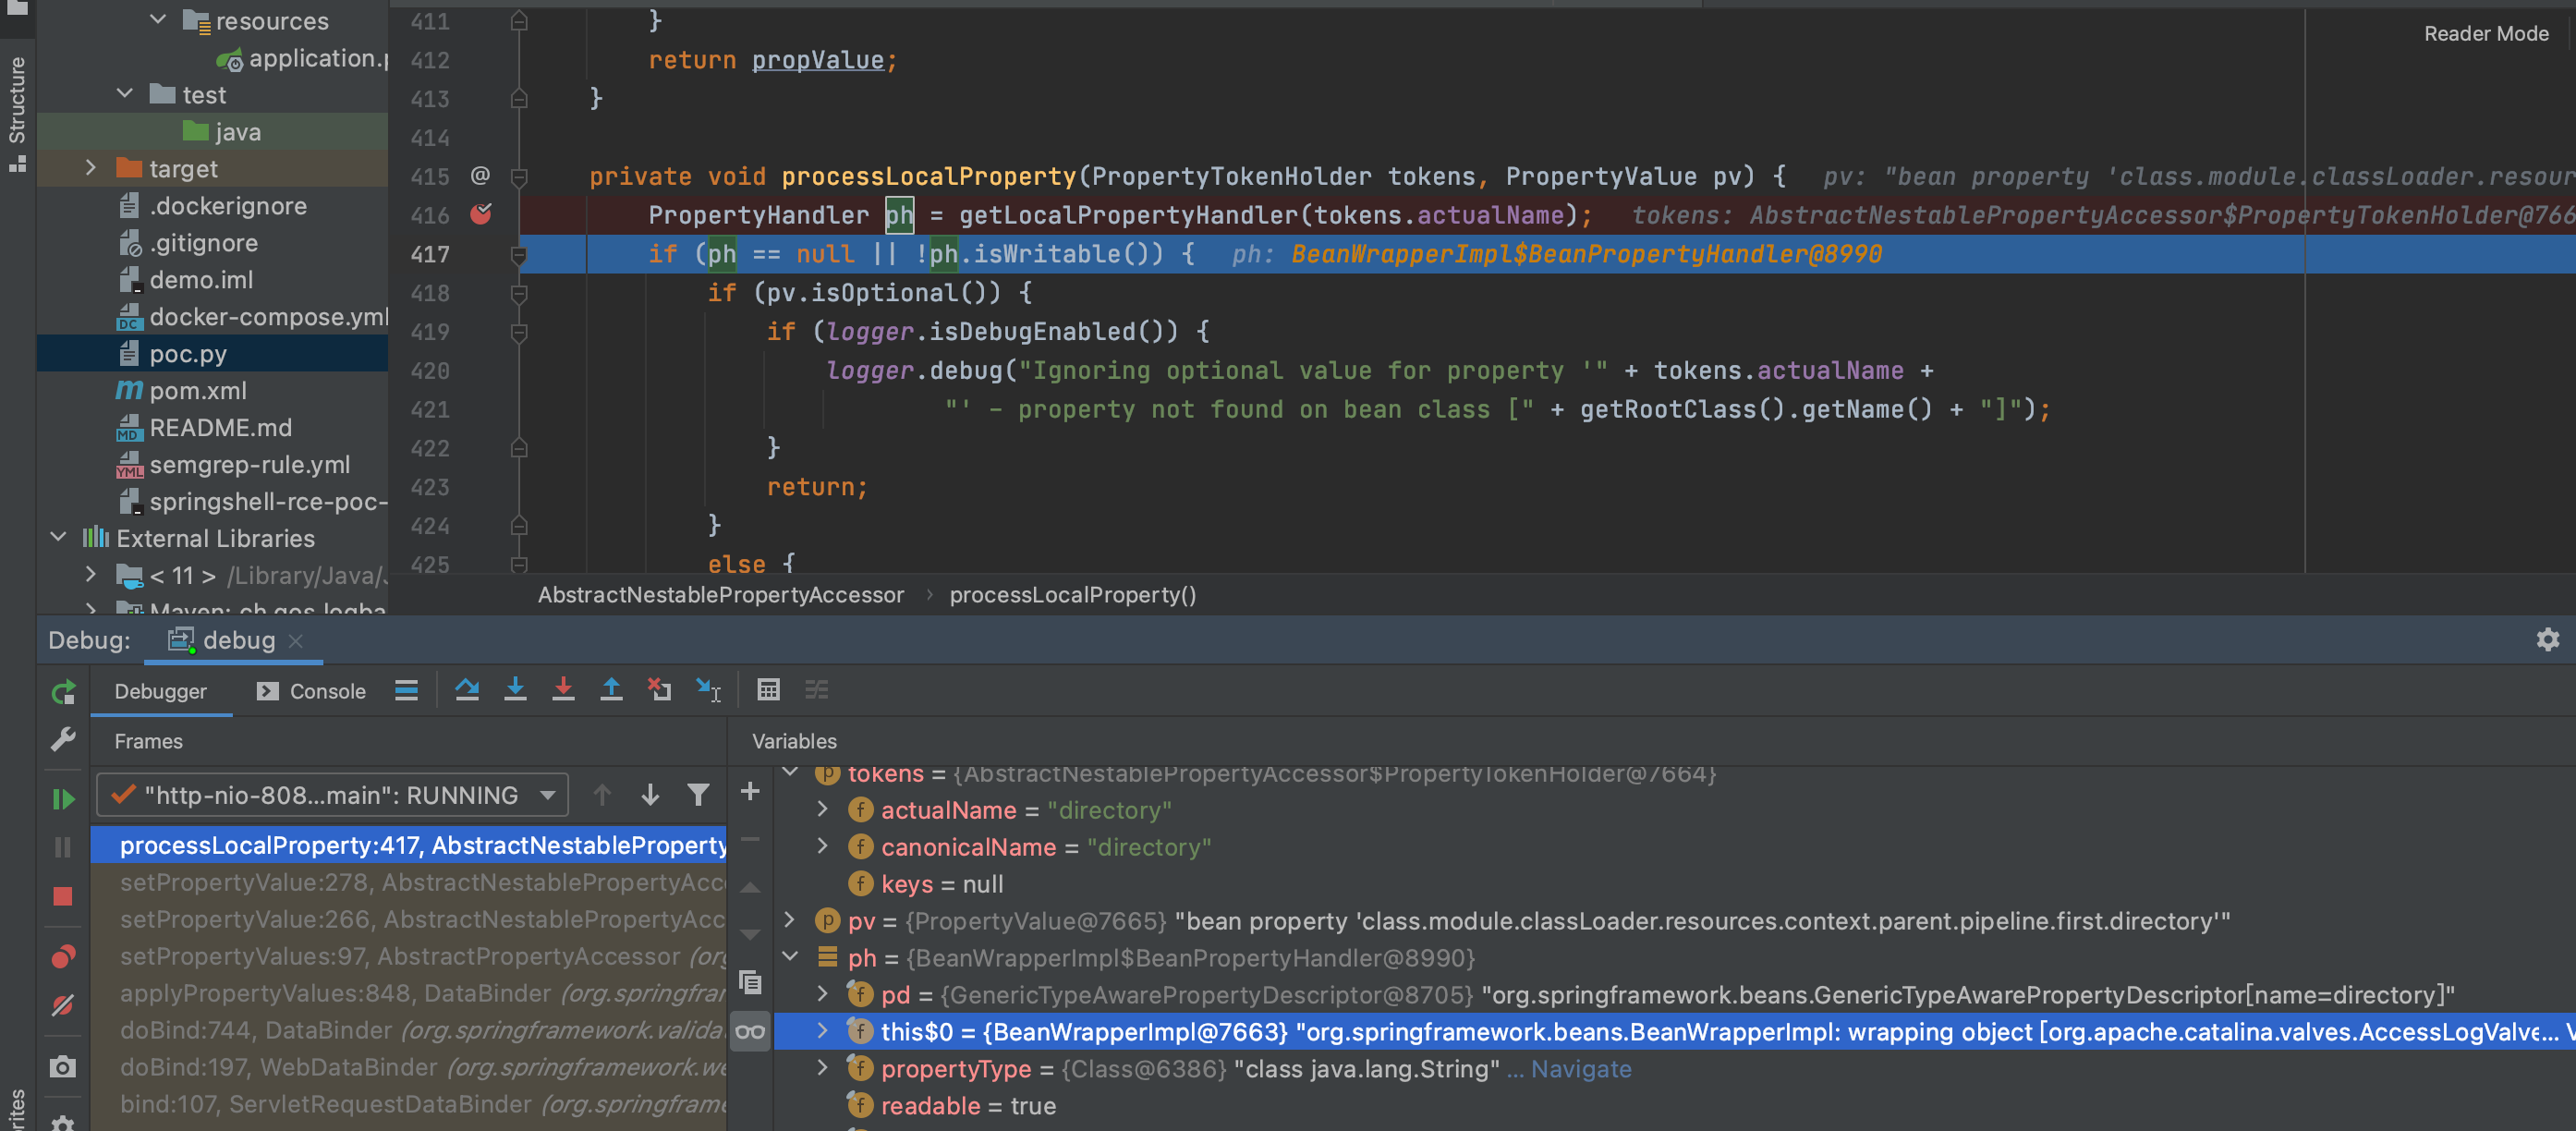
Task: Switch to the Debugger tab
Action: (160, 691)
